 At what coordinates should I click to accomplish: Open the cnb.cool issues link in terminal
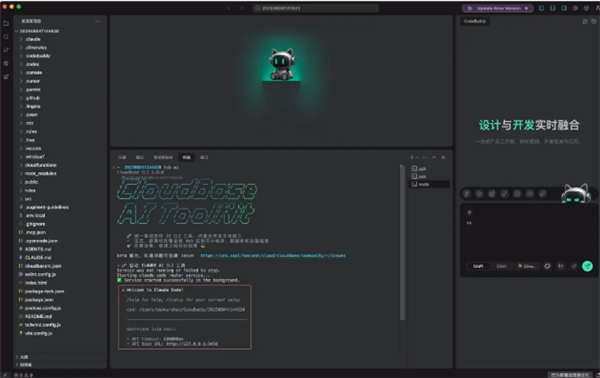pyautogui.click(x=273, y=256)
